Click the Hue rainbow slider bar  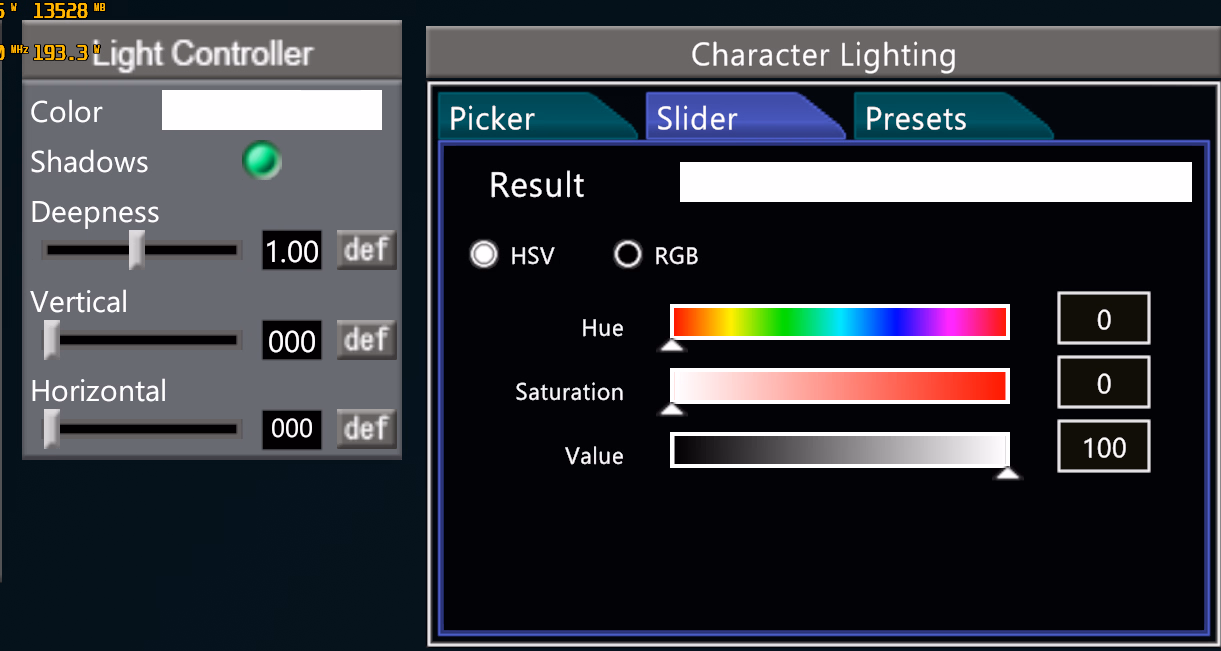pos(840,322)
